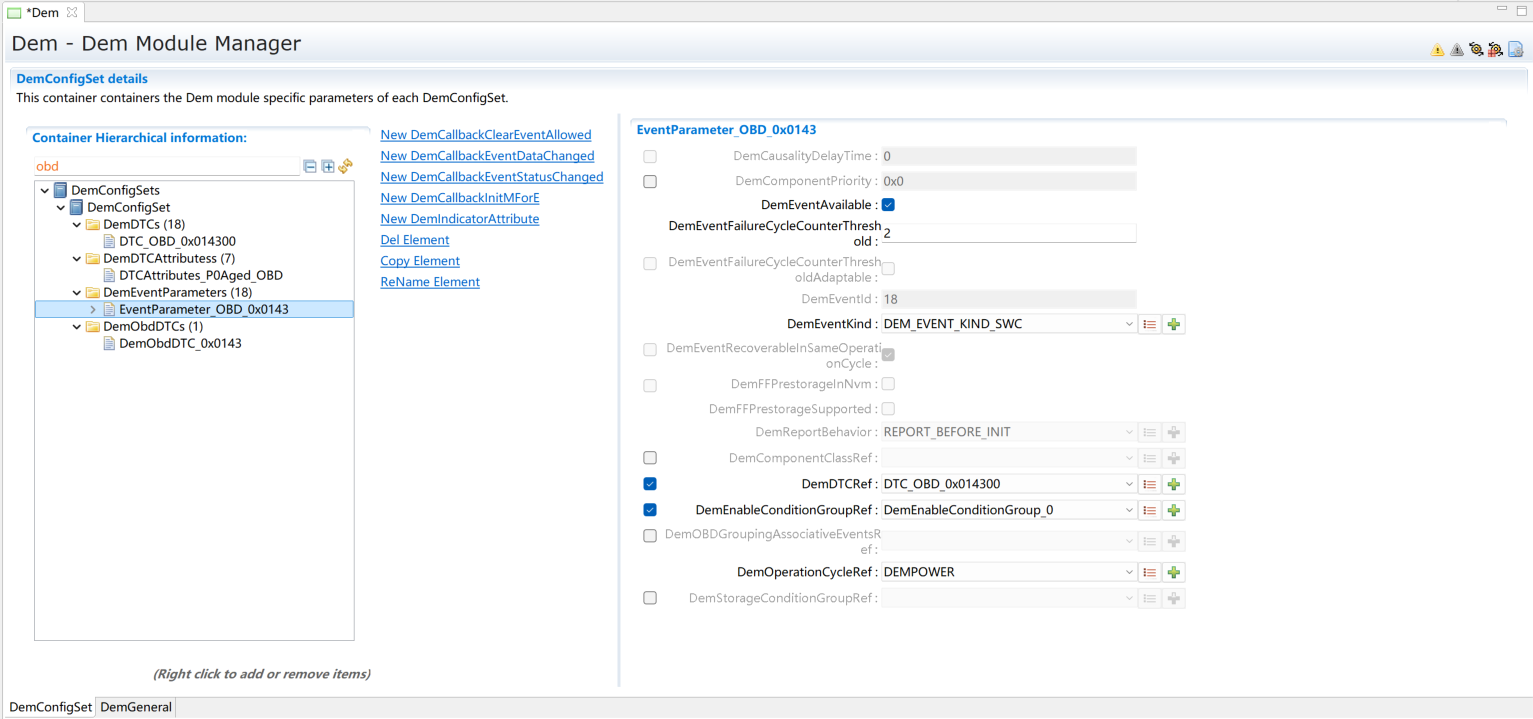
Task: Disable the DemEnableConditionGroupRef checkbox
Action: pos(650,510)
